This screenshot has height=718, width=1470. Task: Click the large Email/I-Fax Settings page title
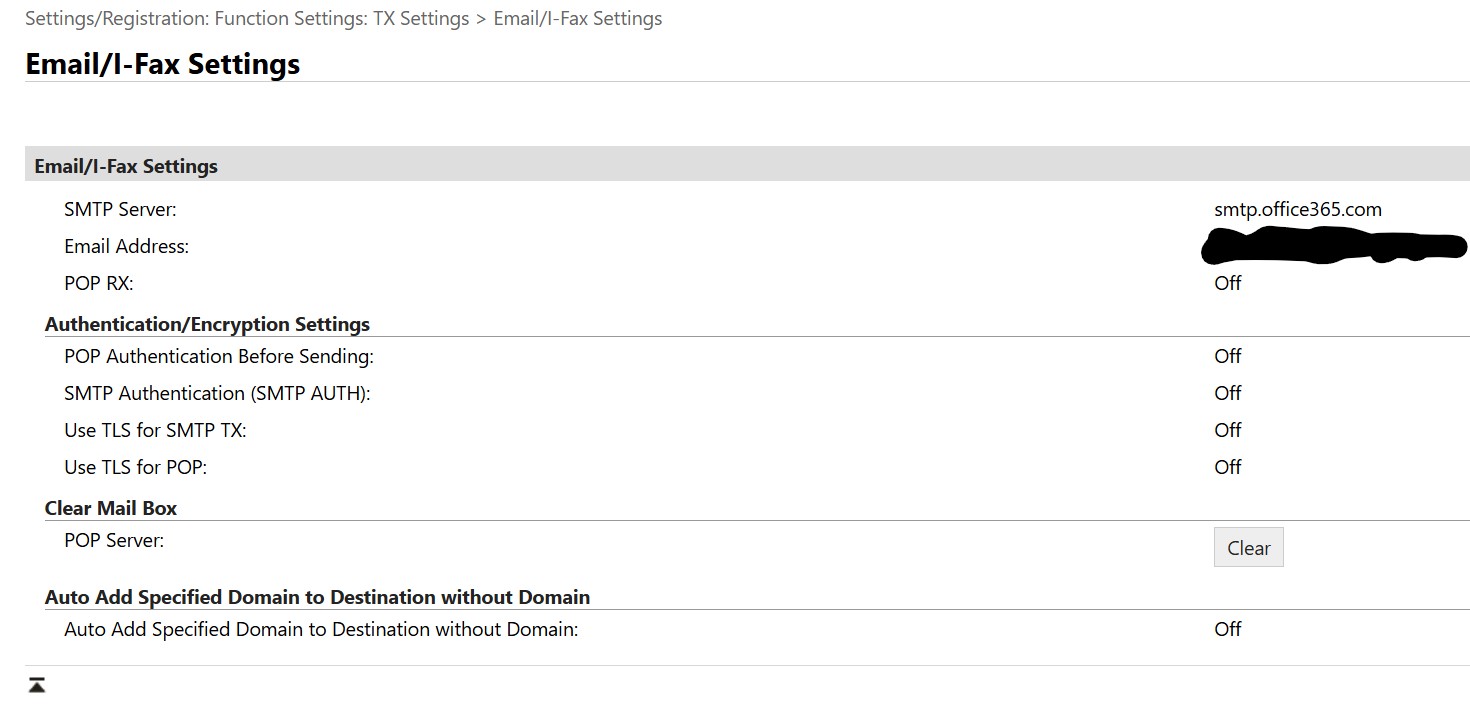coord(162,64)
